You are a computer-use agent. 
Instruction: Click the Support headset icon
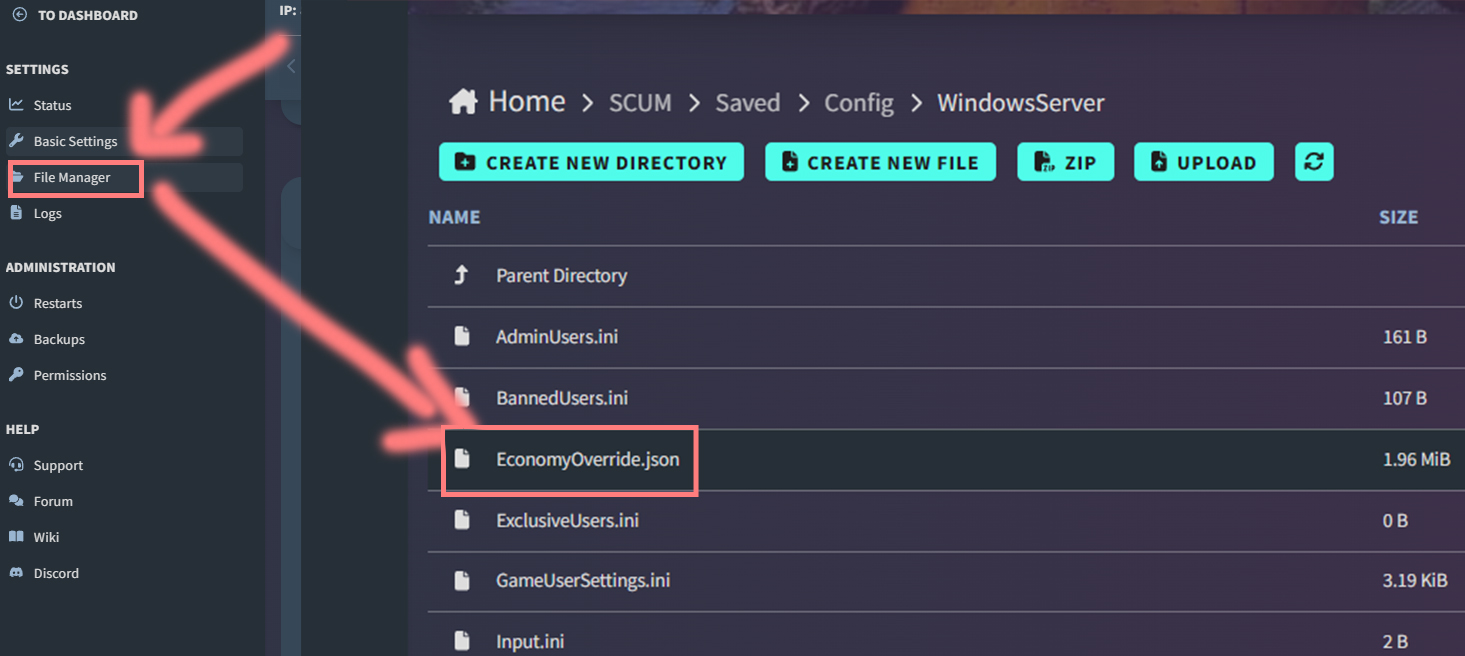16,465
